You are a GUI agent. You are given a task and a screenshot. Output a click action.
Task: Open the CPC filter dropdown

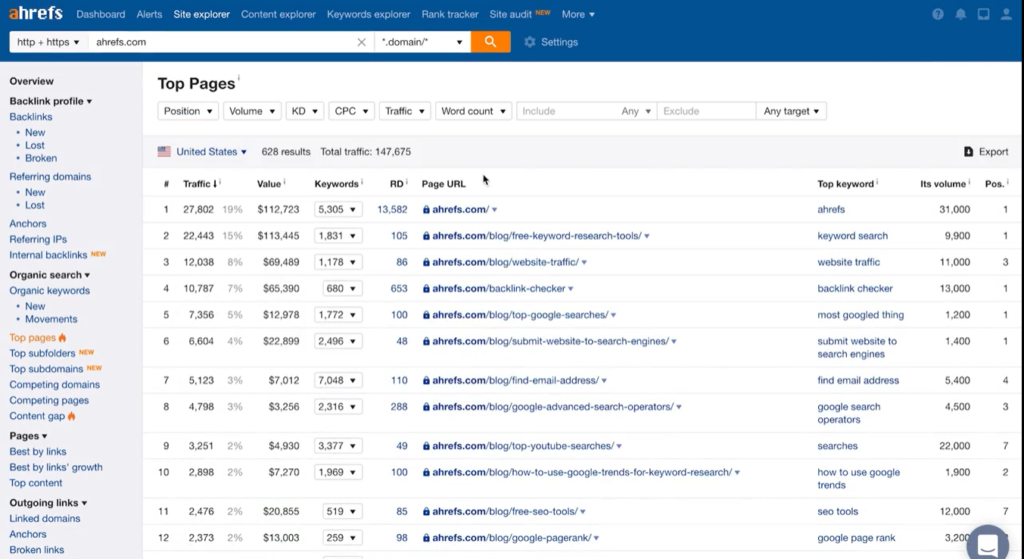351,111
